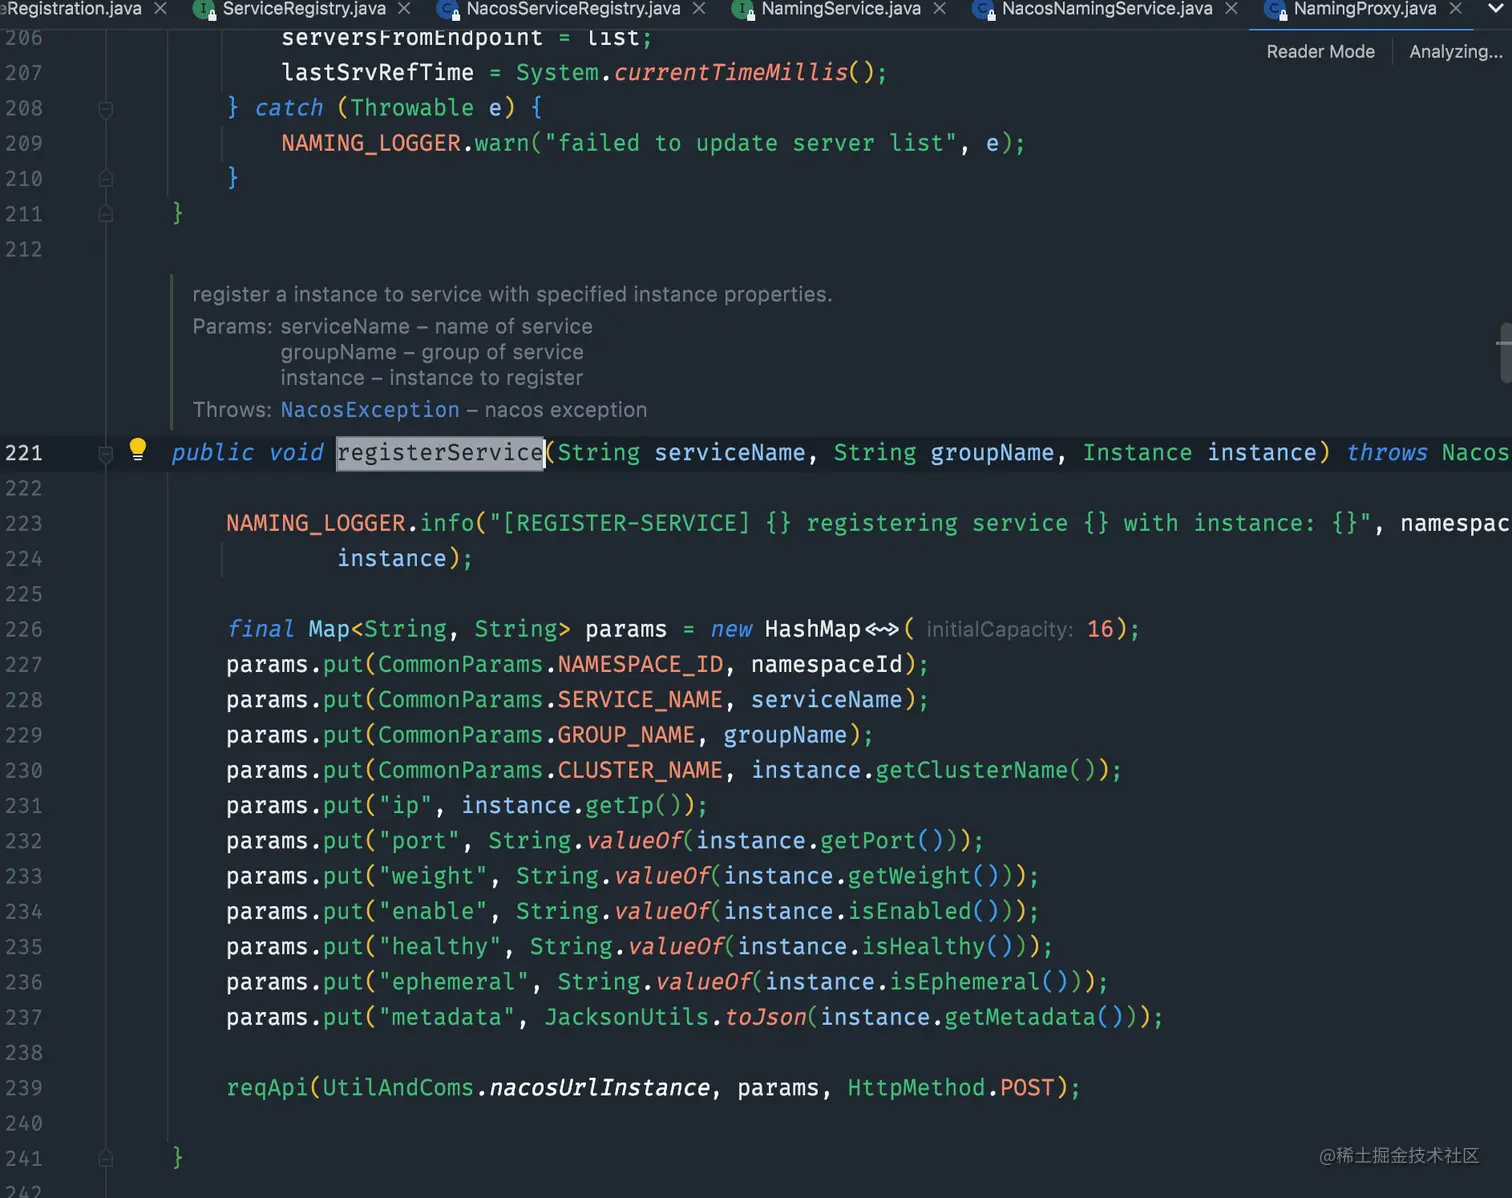The image size is (1512, 1198).
Task: Click the currentTimeMillis method call
Action: (x=731, y=73)
